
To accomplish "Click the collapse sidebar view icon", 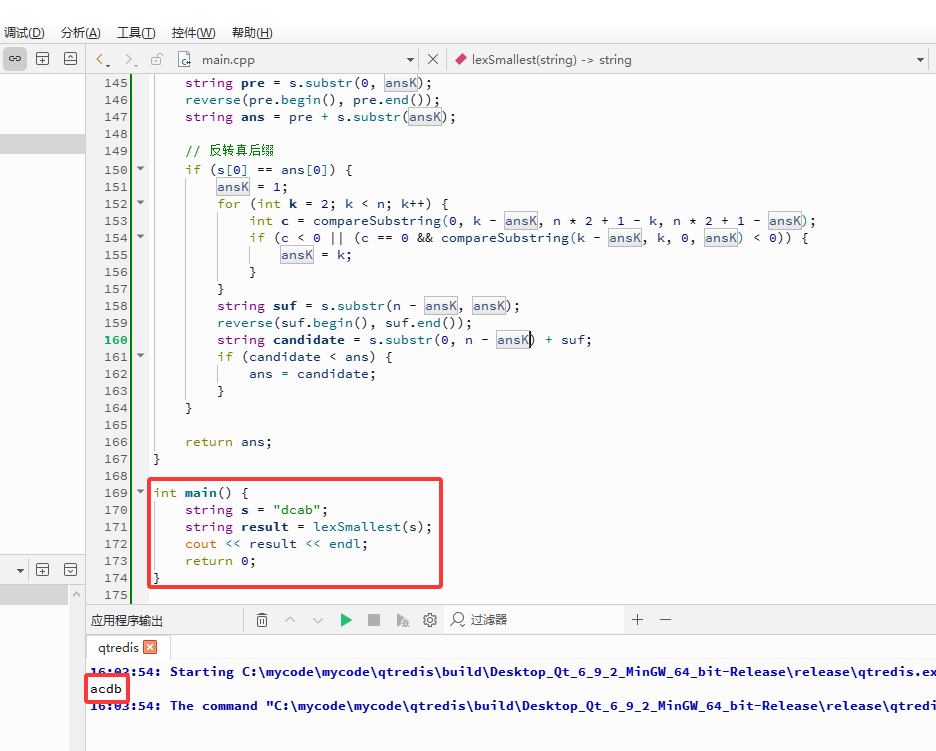I will [x=70, y=59].
